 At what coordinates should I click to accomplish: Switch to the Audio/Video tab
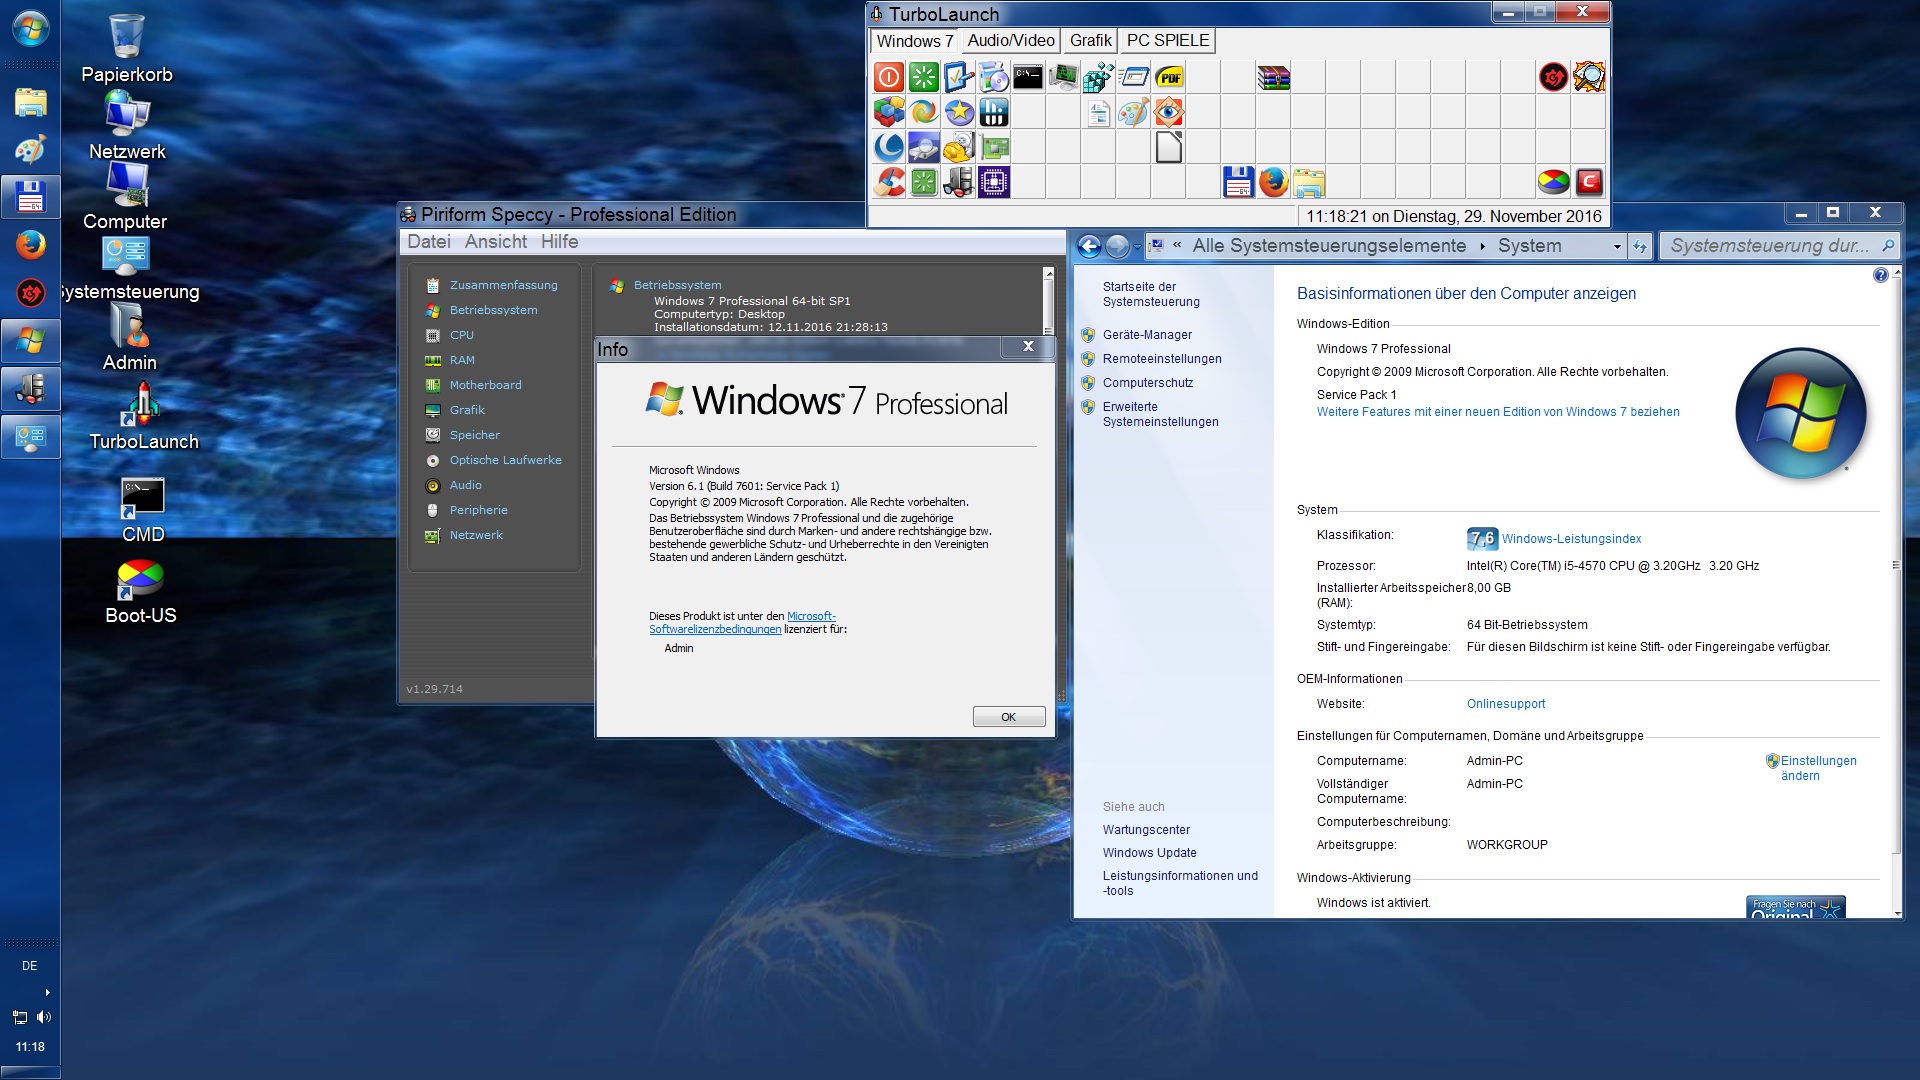click(x=1010, y=41)
